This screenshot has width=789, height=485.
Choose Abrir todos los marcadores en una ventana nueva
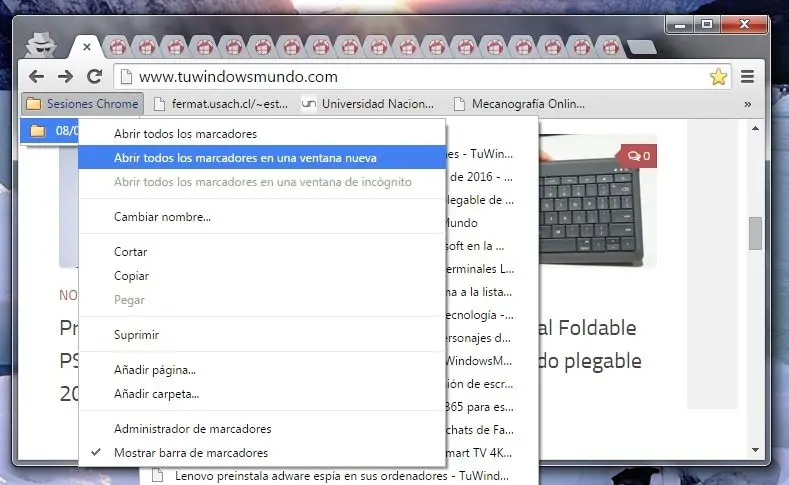point(262,157)
